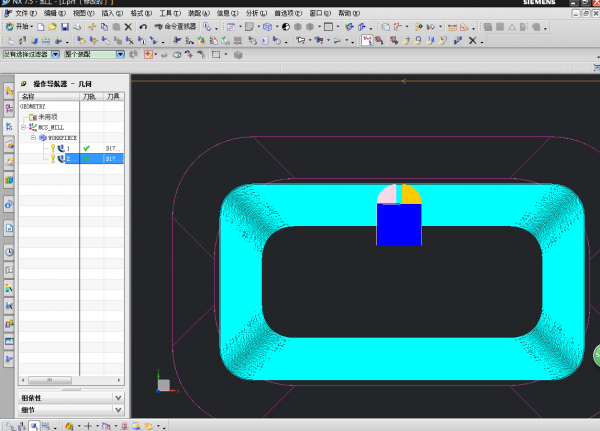Click the Delete X icon in top toolbar

(128, 27)
